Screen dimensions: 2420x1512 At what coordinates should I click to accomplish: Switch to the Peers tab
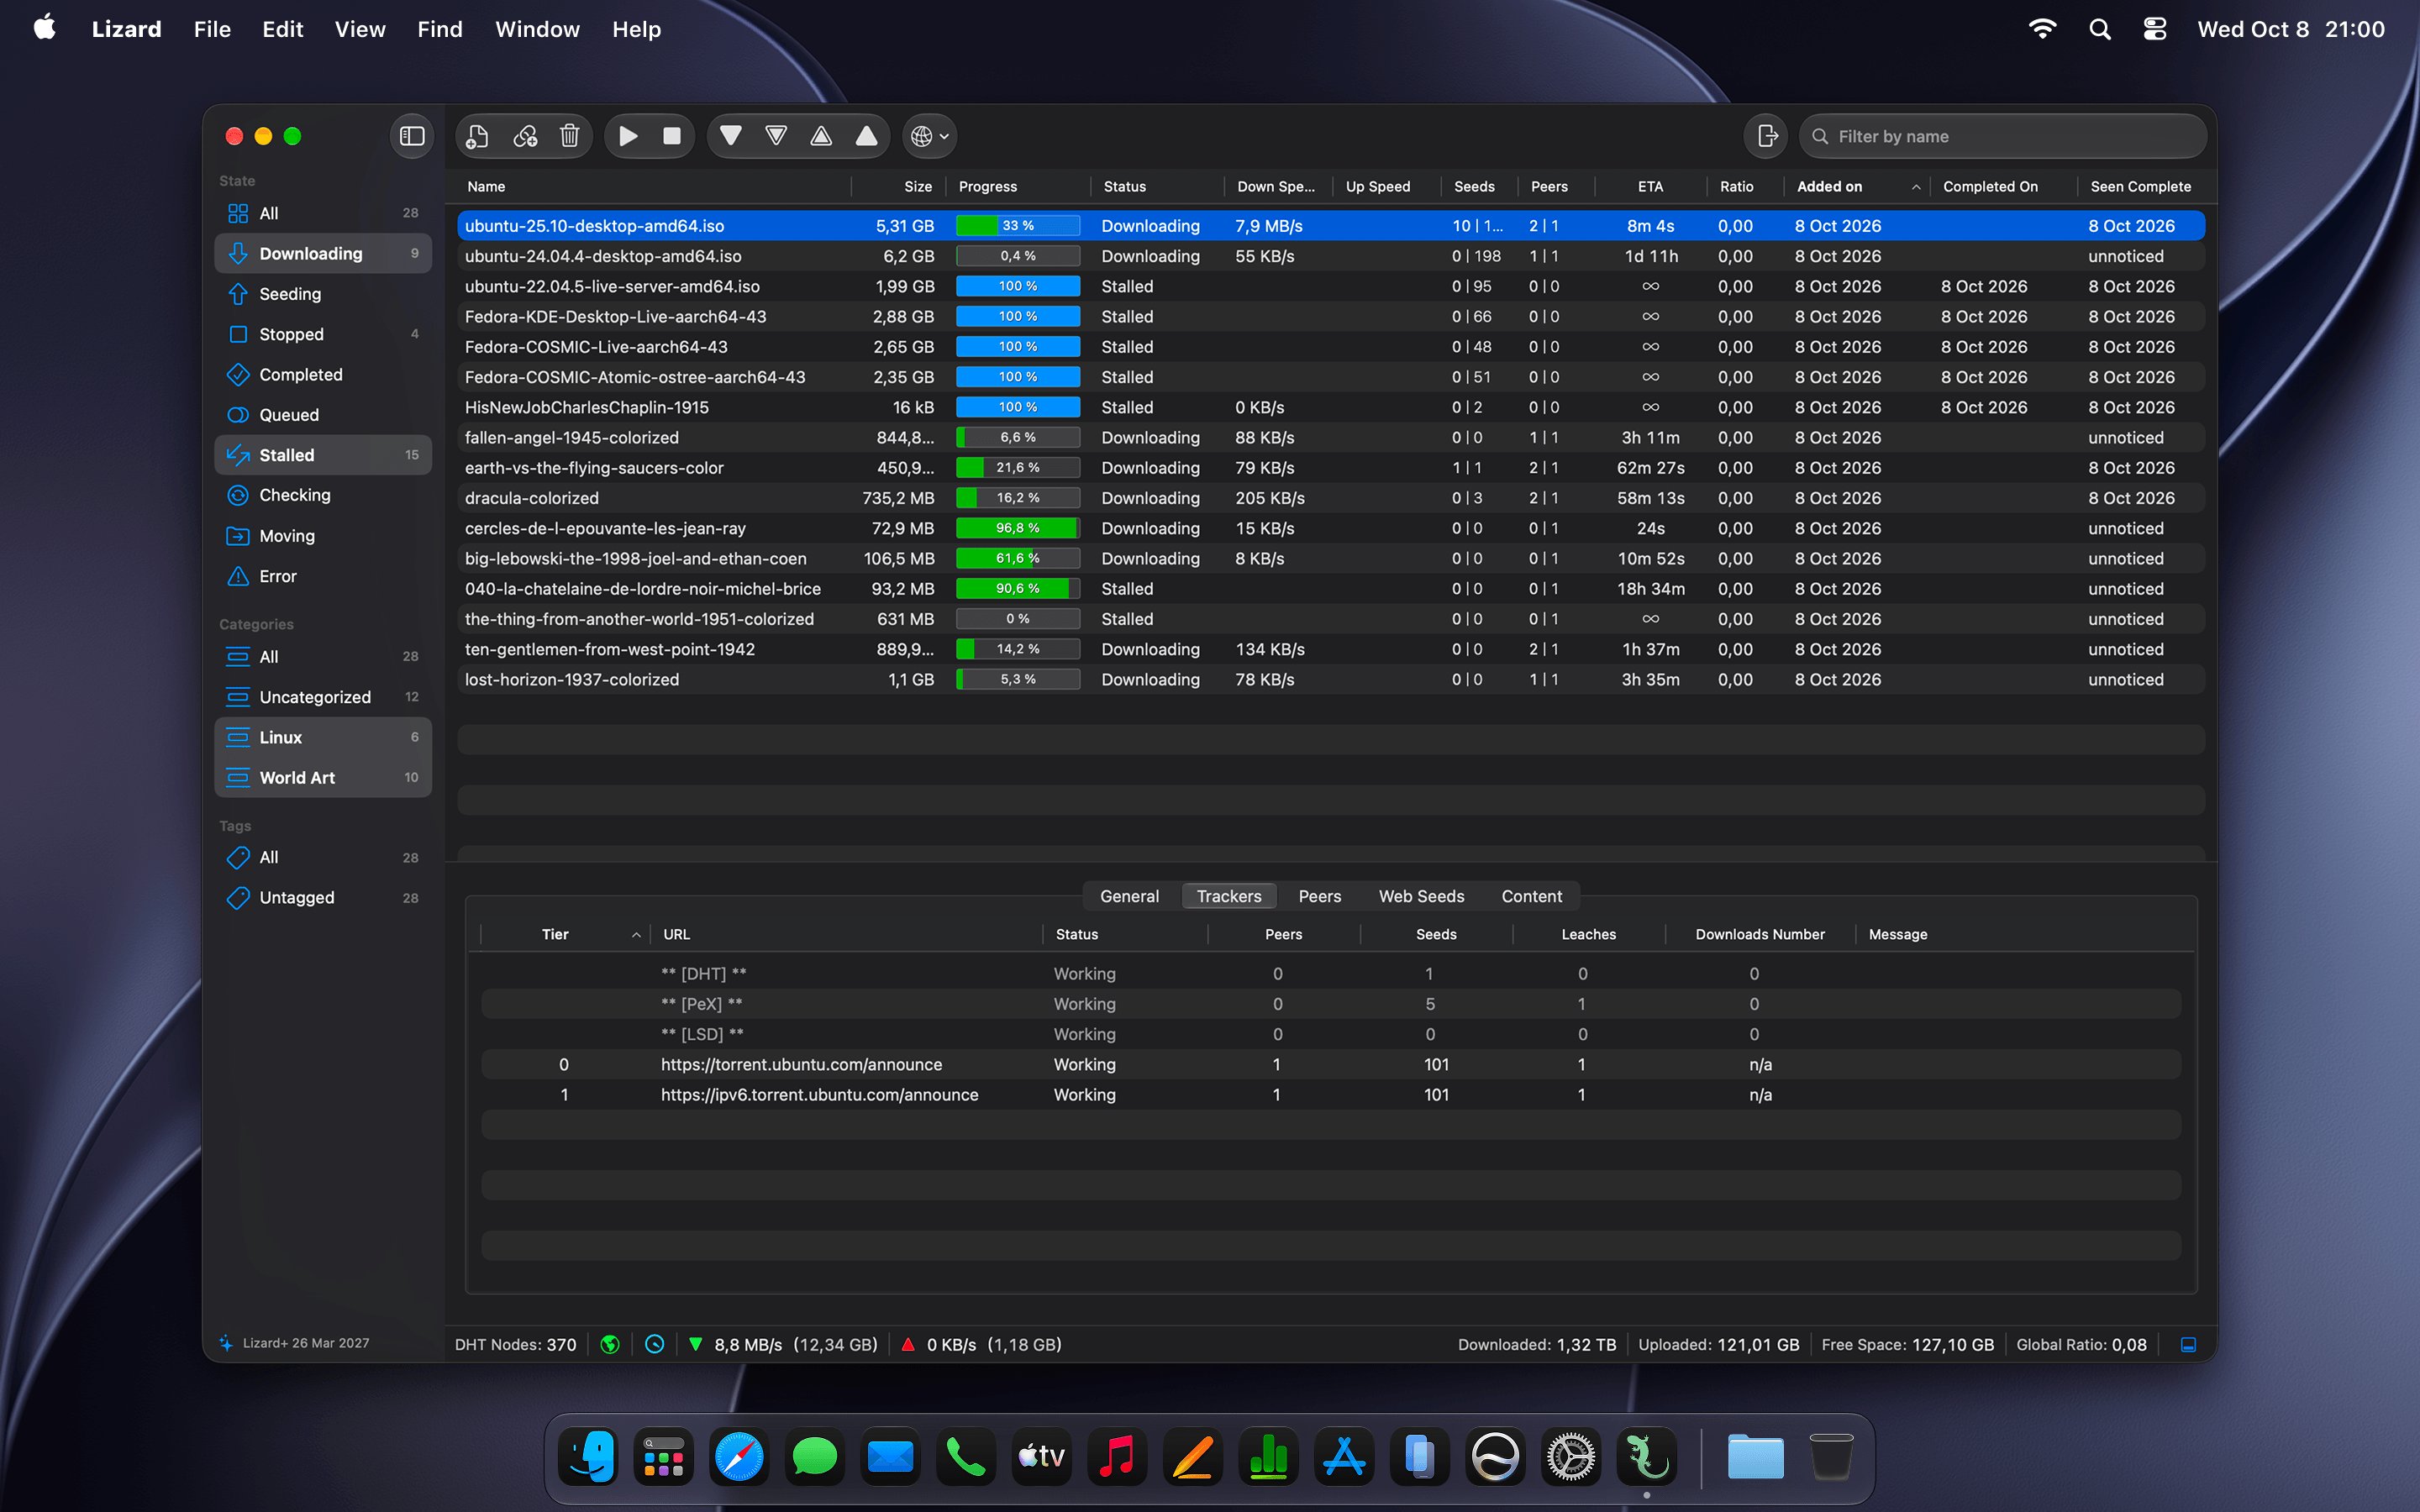[x=1320, y=896]
